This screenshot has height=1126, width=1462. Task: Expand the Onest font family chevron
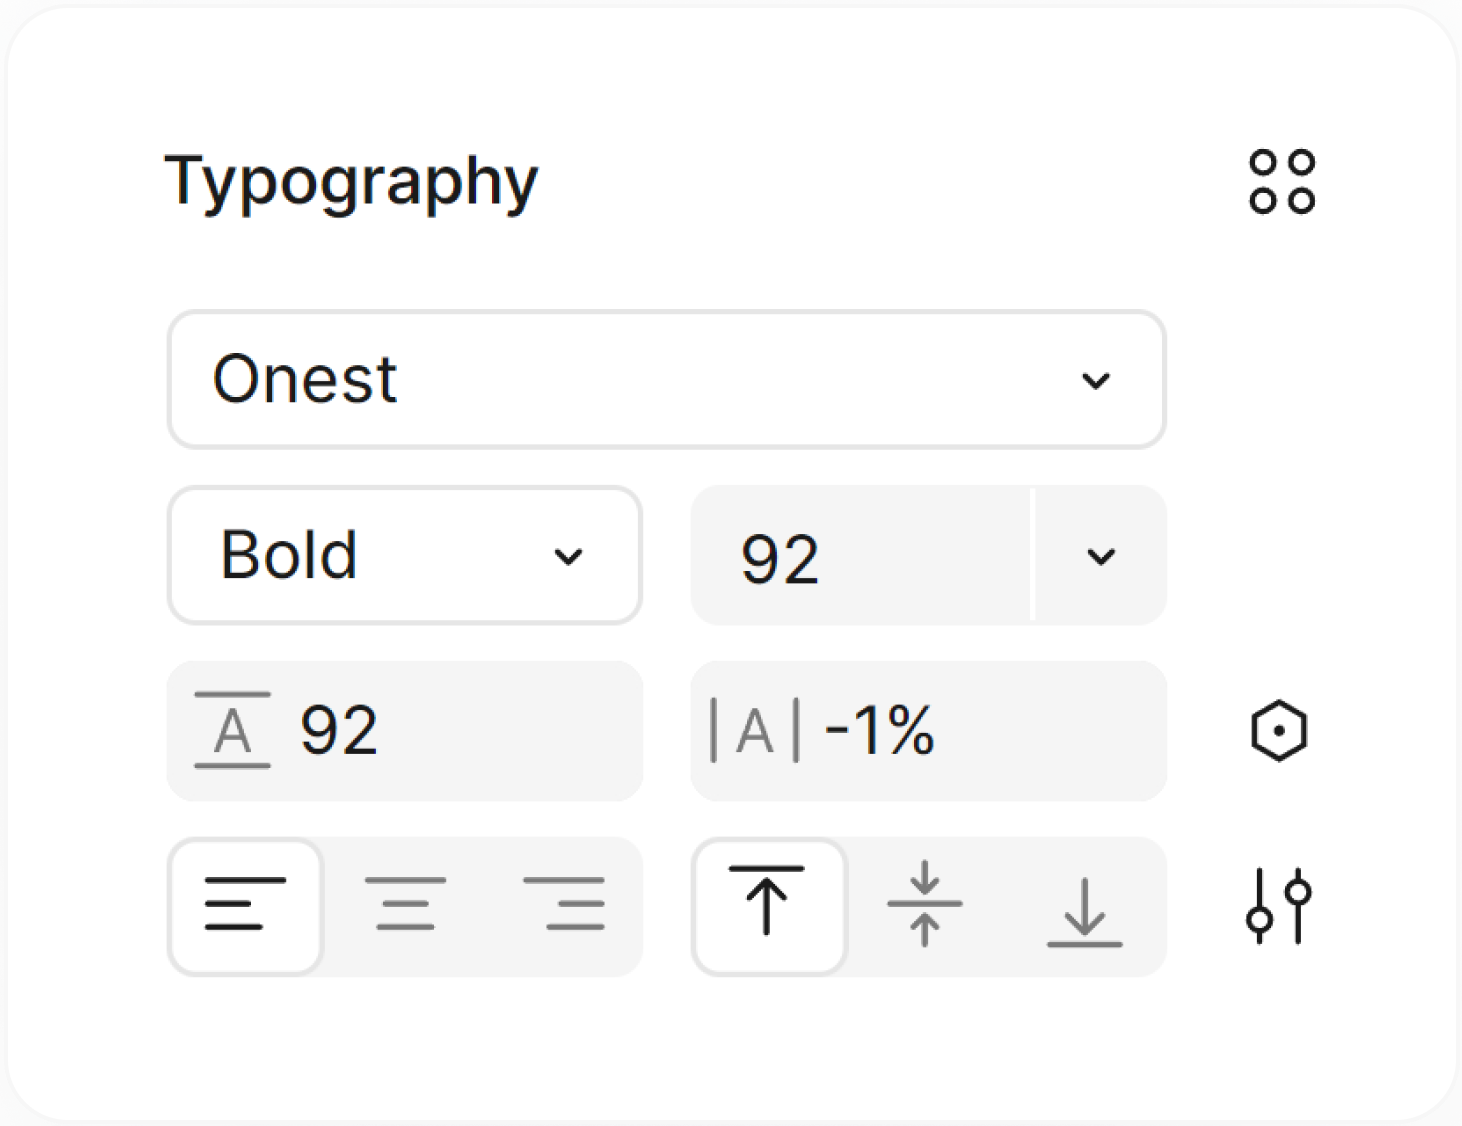click(1096, 381)
